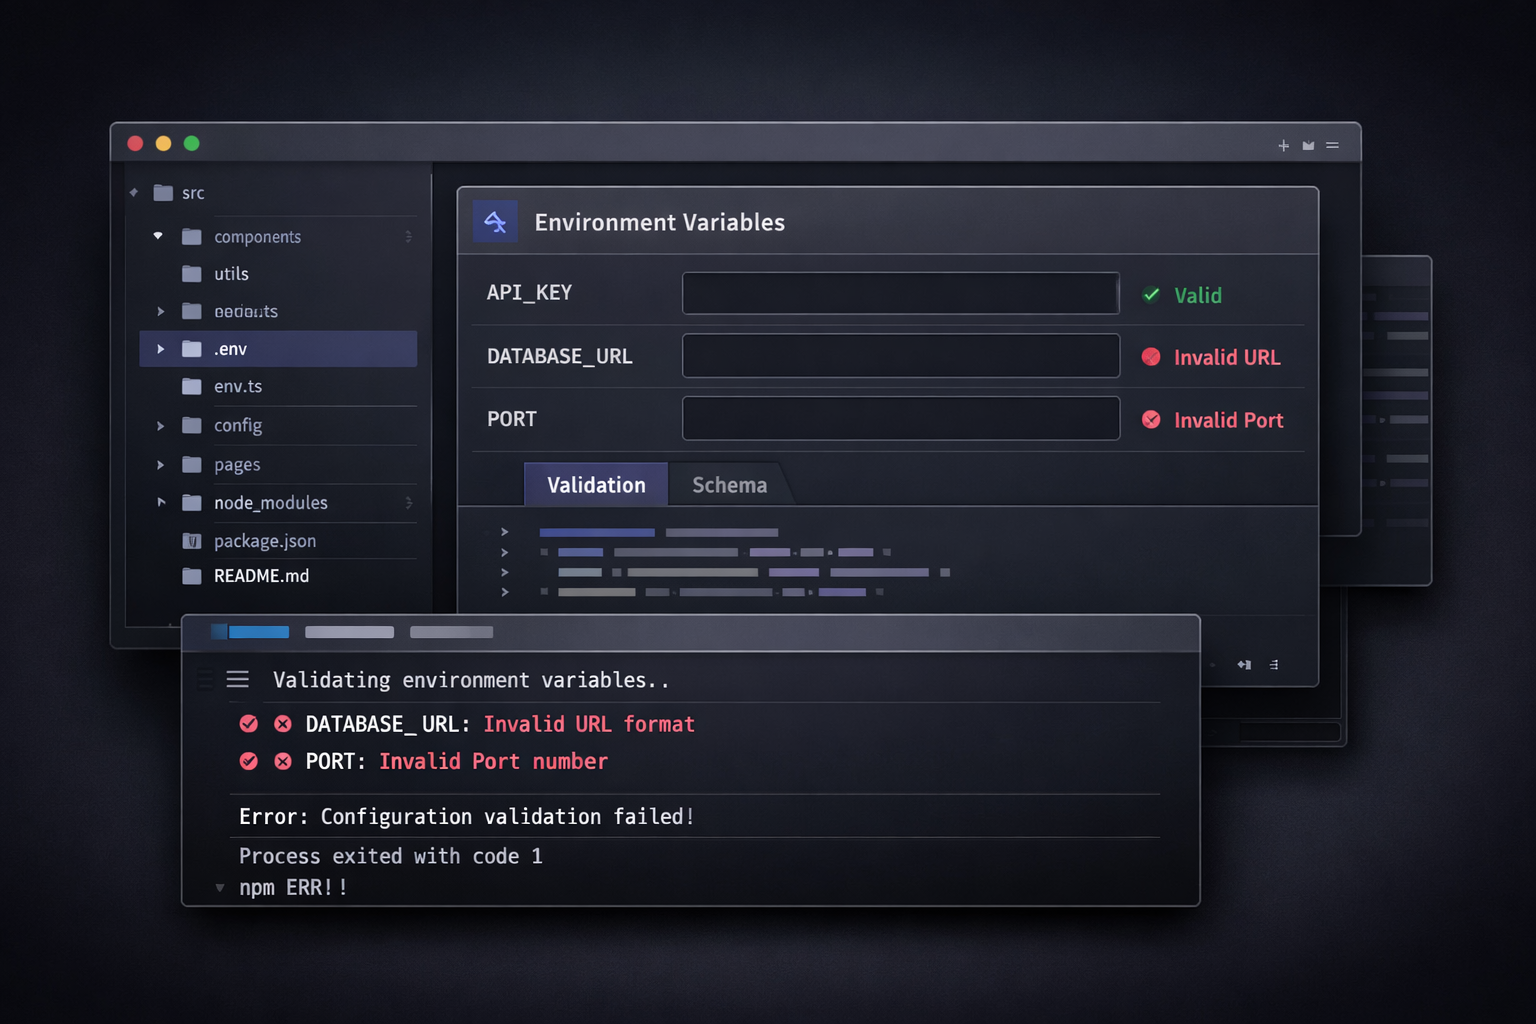Click the env.ts file icon
This screenshot has width=1536, height=1024.
(x=192, y=386)
